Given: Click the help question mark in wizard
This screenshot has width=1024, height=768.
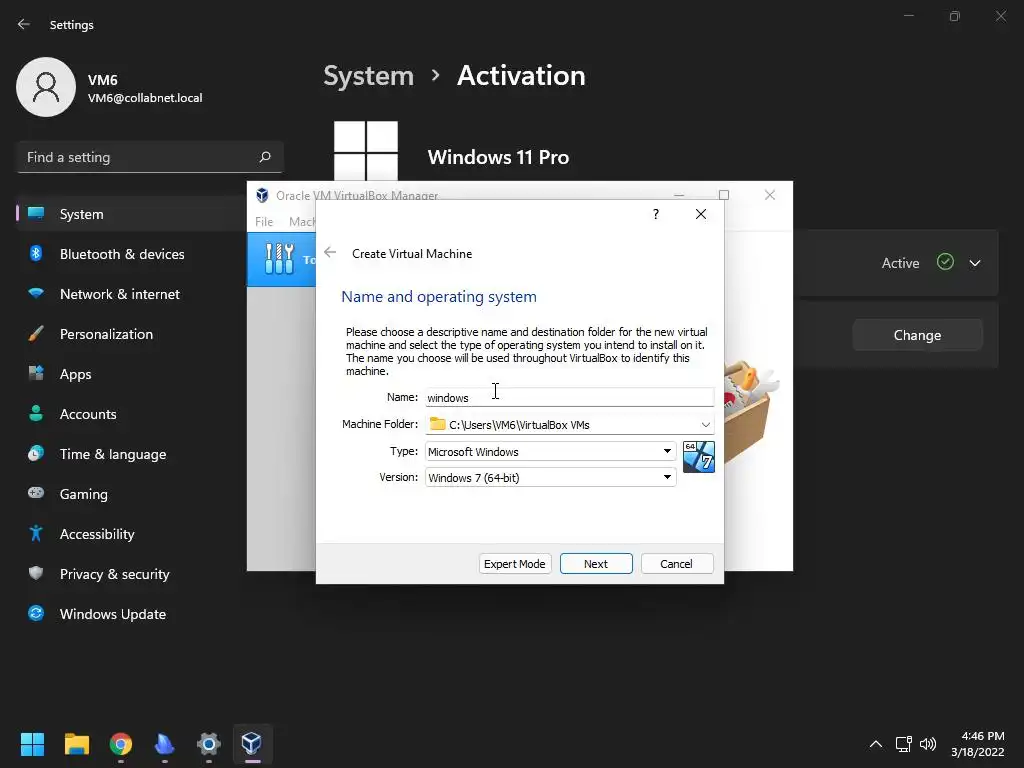Looking at the screenshot, I should click(656, 214).
